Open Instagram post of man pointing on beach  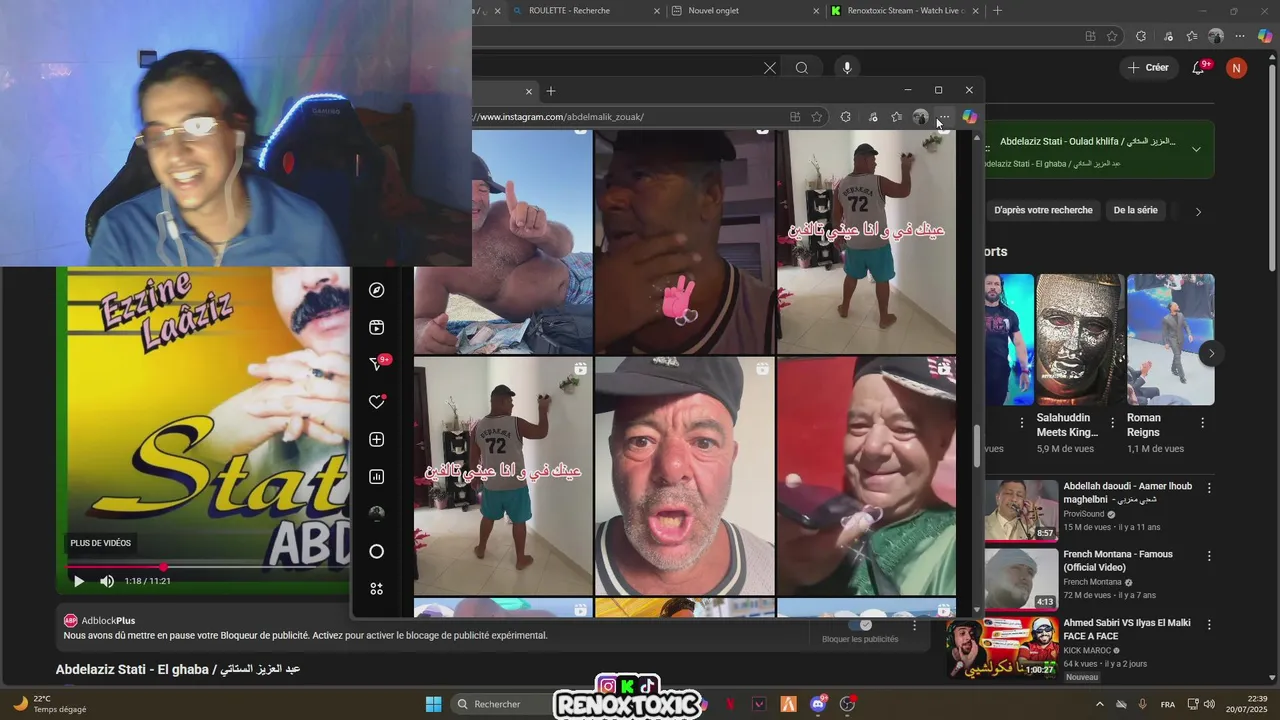click(x=503, y=242)
